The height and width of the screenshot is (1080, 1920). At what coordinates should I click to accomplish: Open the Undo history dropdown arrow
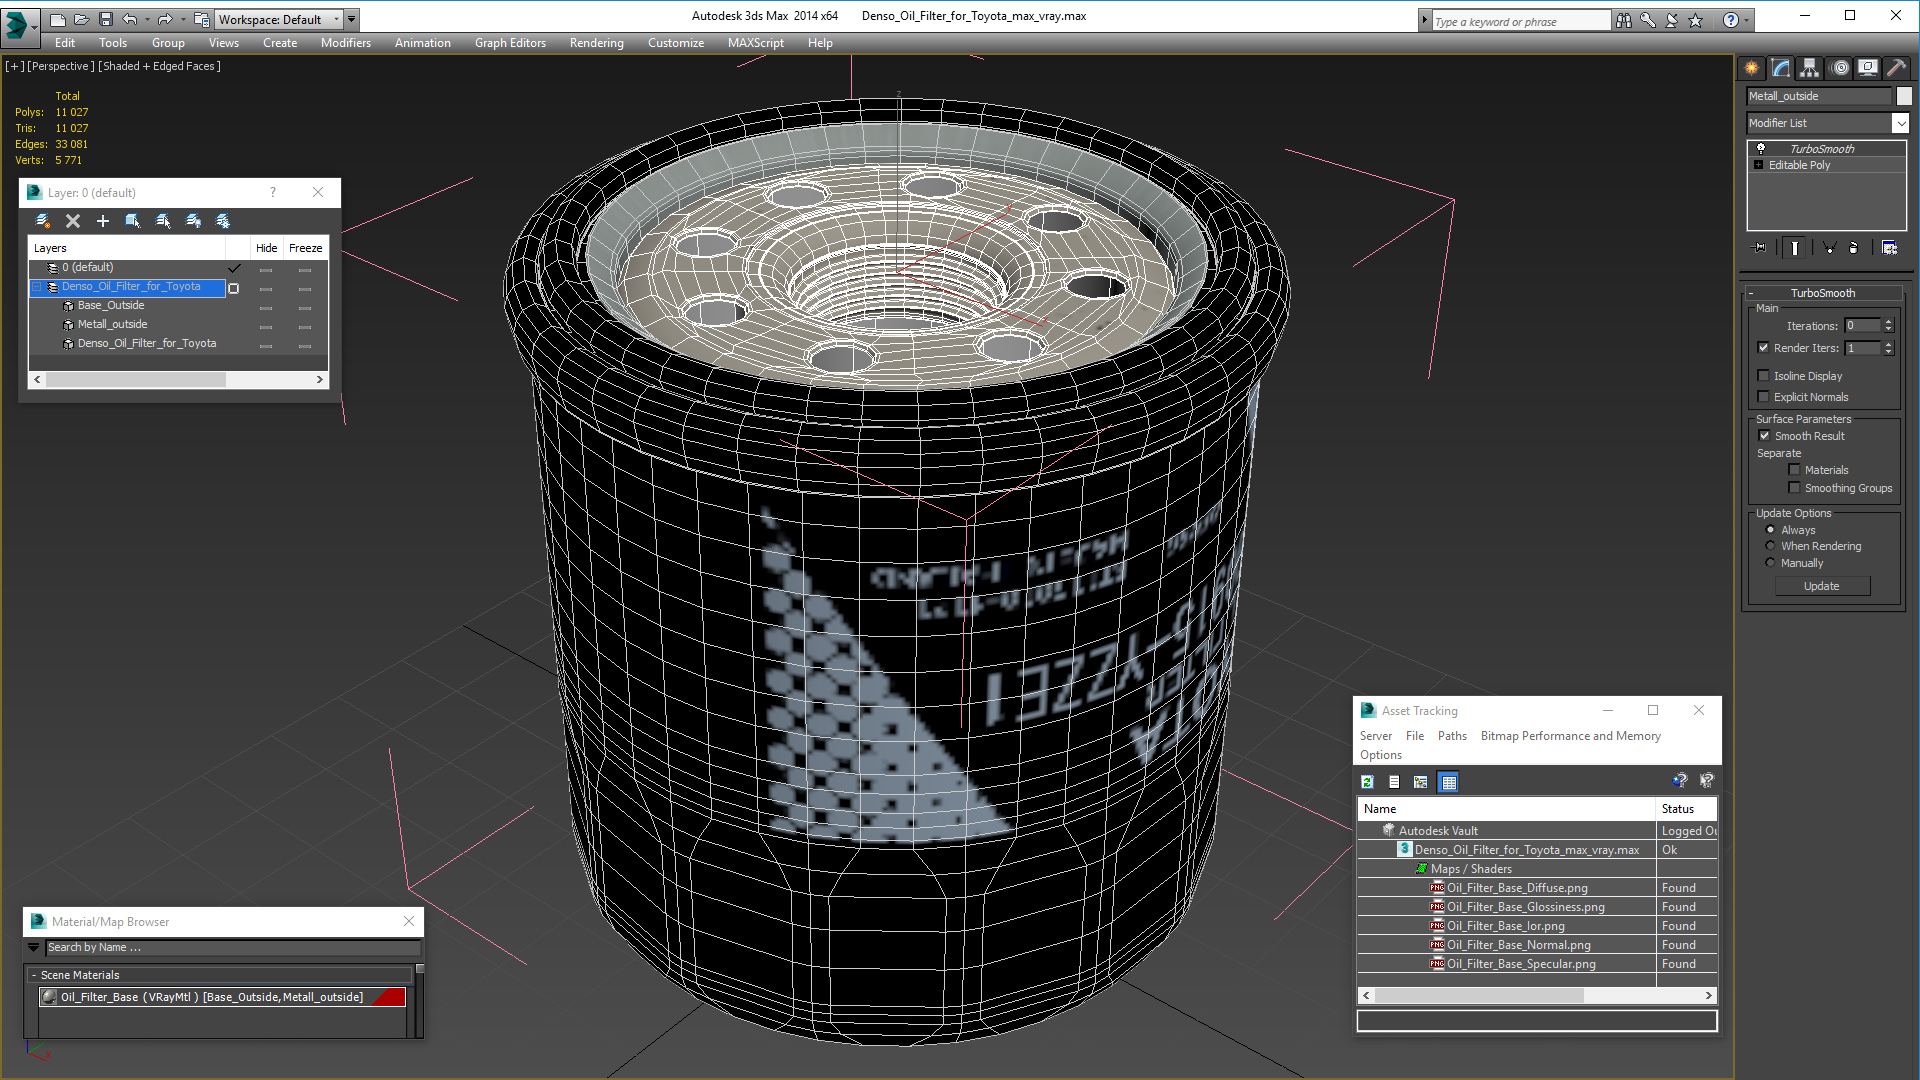[x=147, y=19]
